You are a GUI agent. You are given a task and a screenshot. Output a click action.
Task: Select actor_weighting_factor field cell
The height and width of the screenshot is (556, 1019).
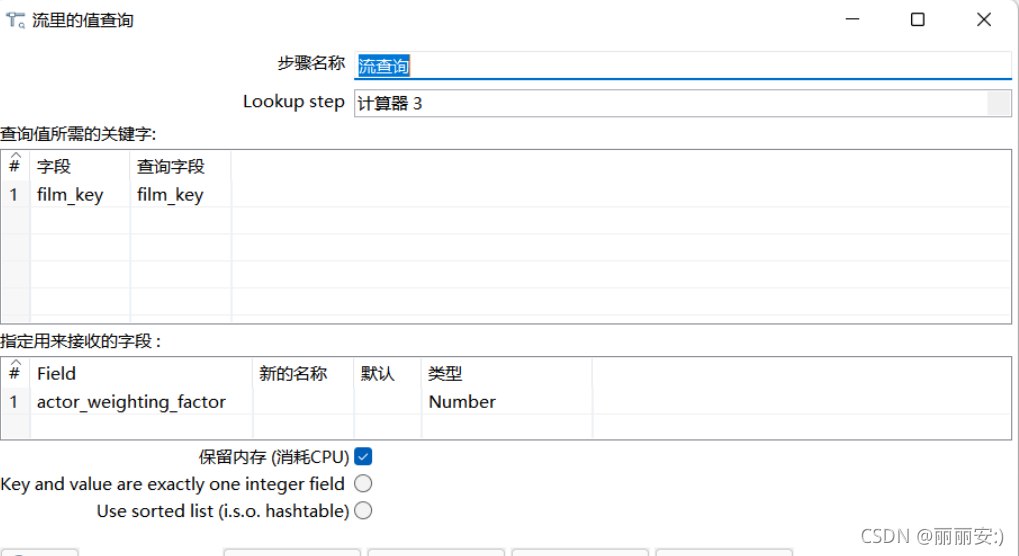pyautogui.click(x=141, y=402)
